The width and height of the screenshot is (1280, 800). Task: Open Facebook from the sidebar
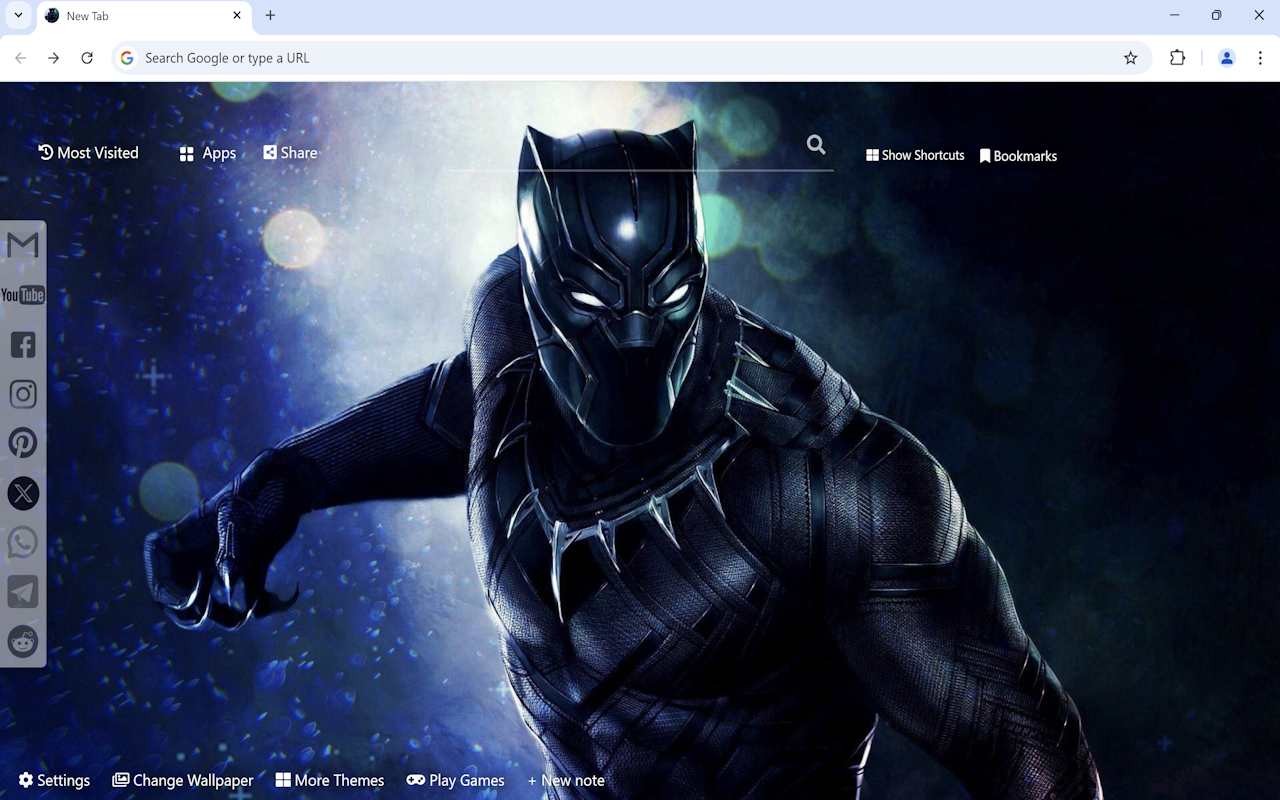(22, 344)
